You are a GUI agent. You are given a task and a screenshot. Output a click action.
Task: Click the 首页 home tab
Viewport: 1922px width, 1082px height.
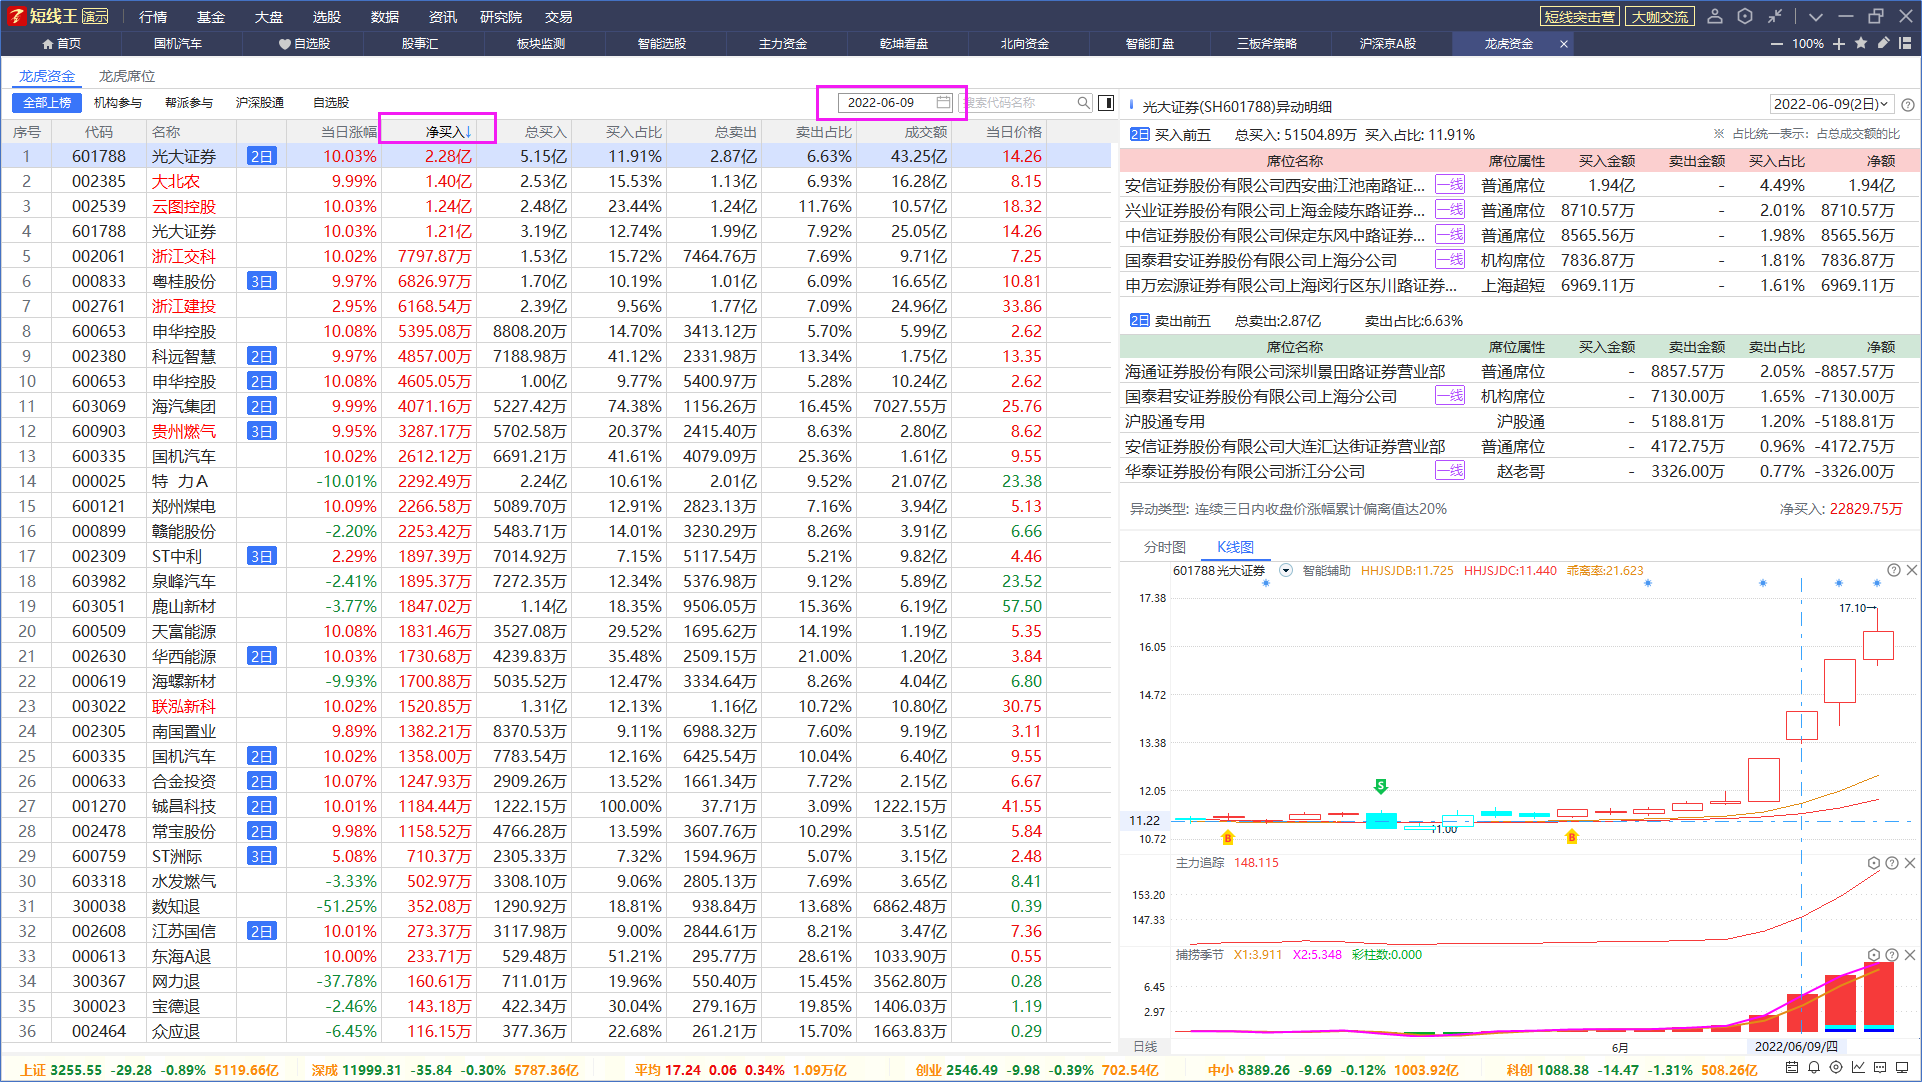coord(61,44)
